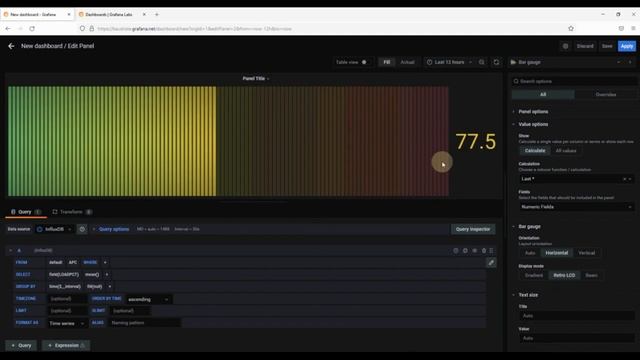Open the order by time ascending dropdown
Image resolution: width=640 pixels, height=360 pixels.
(149, 300)
